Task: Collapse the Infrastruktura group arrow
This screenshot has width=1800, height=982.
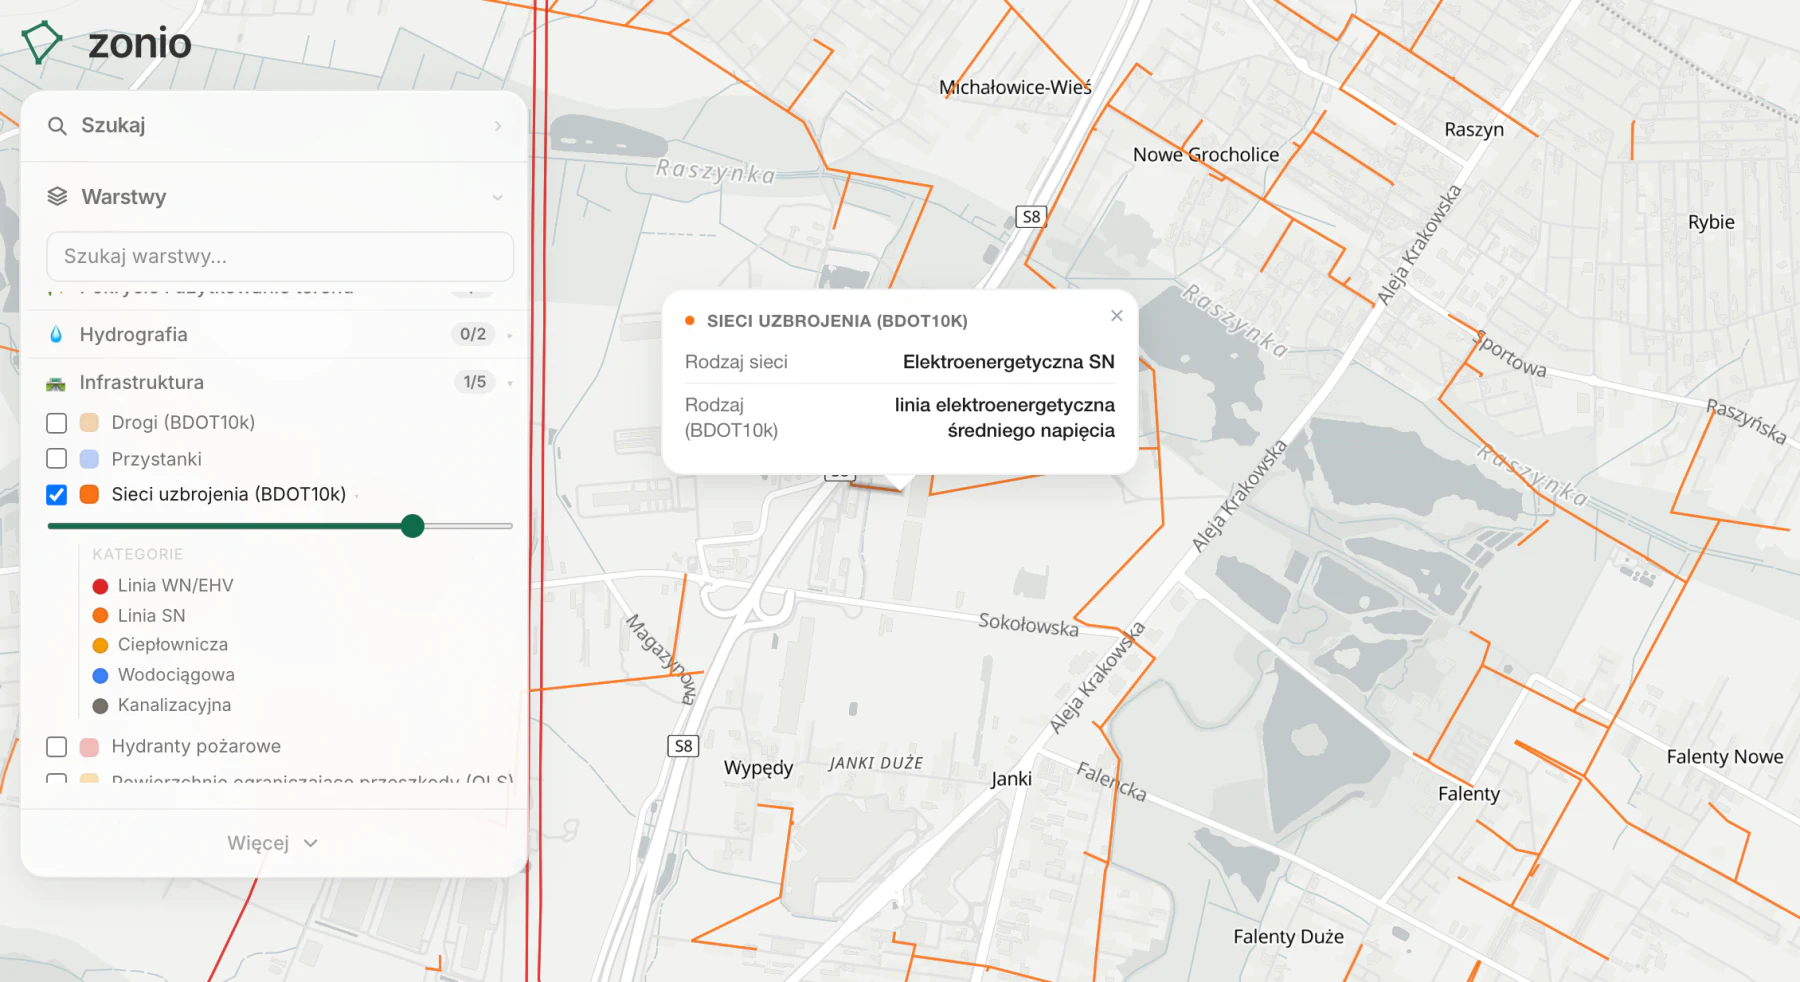Action: point(510,383)
